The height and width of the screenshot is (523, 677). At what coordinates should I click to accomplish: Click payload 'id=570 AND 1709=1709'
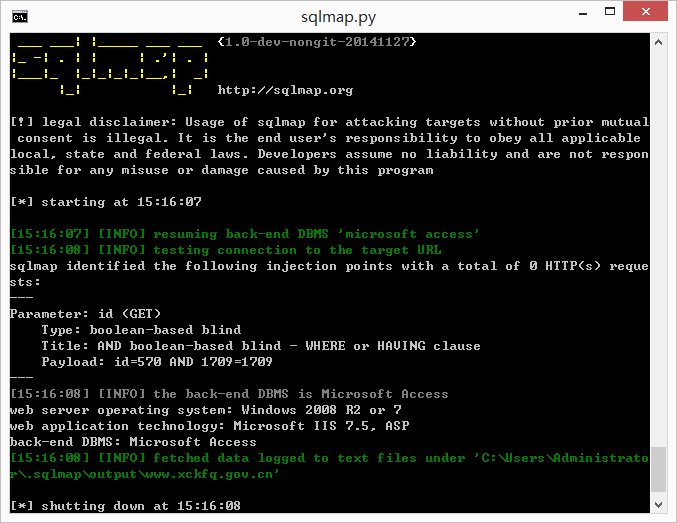[193, 362]
